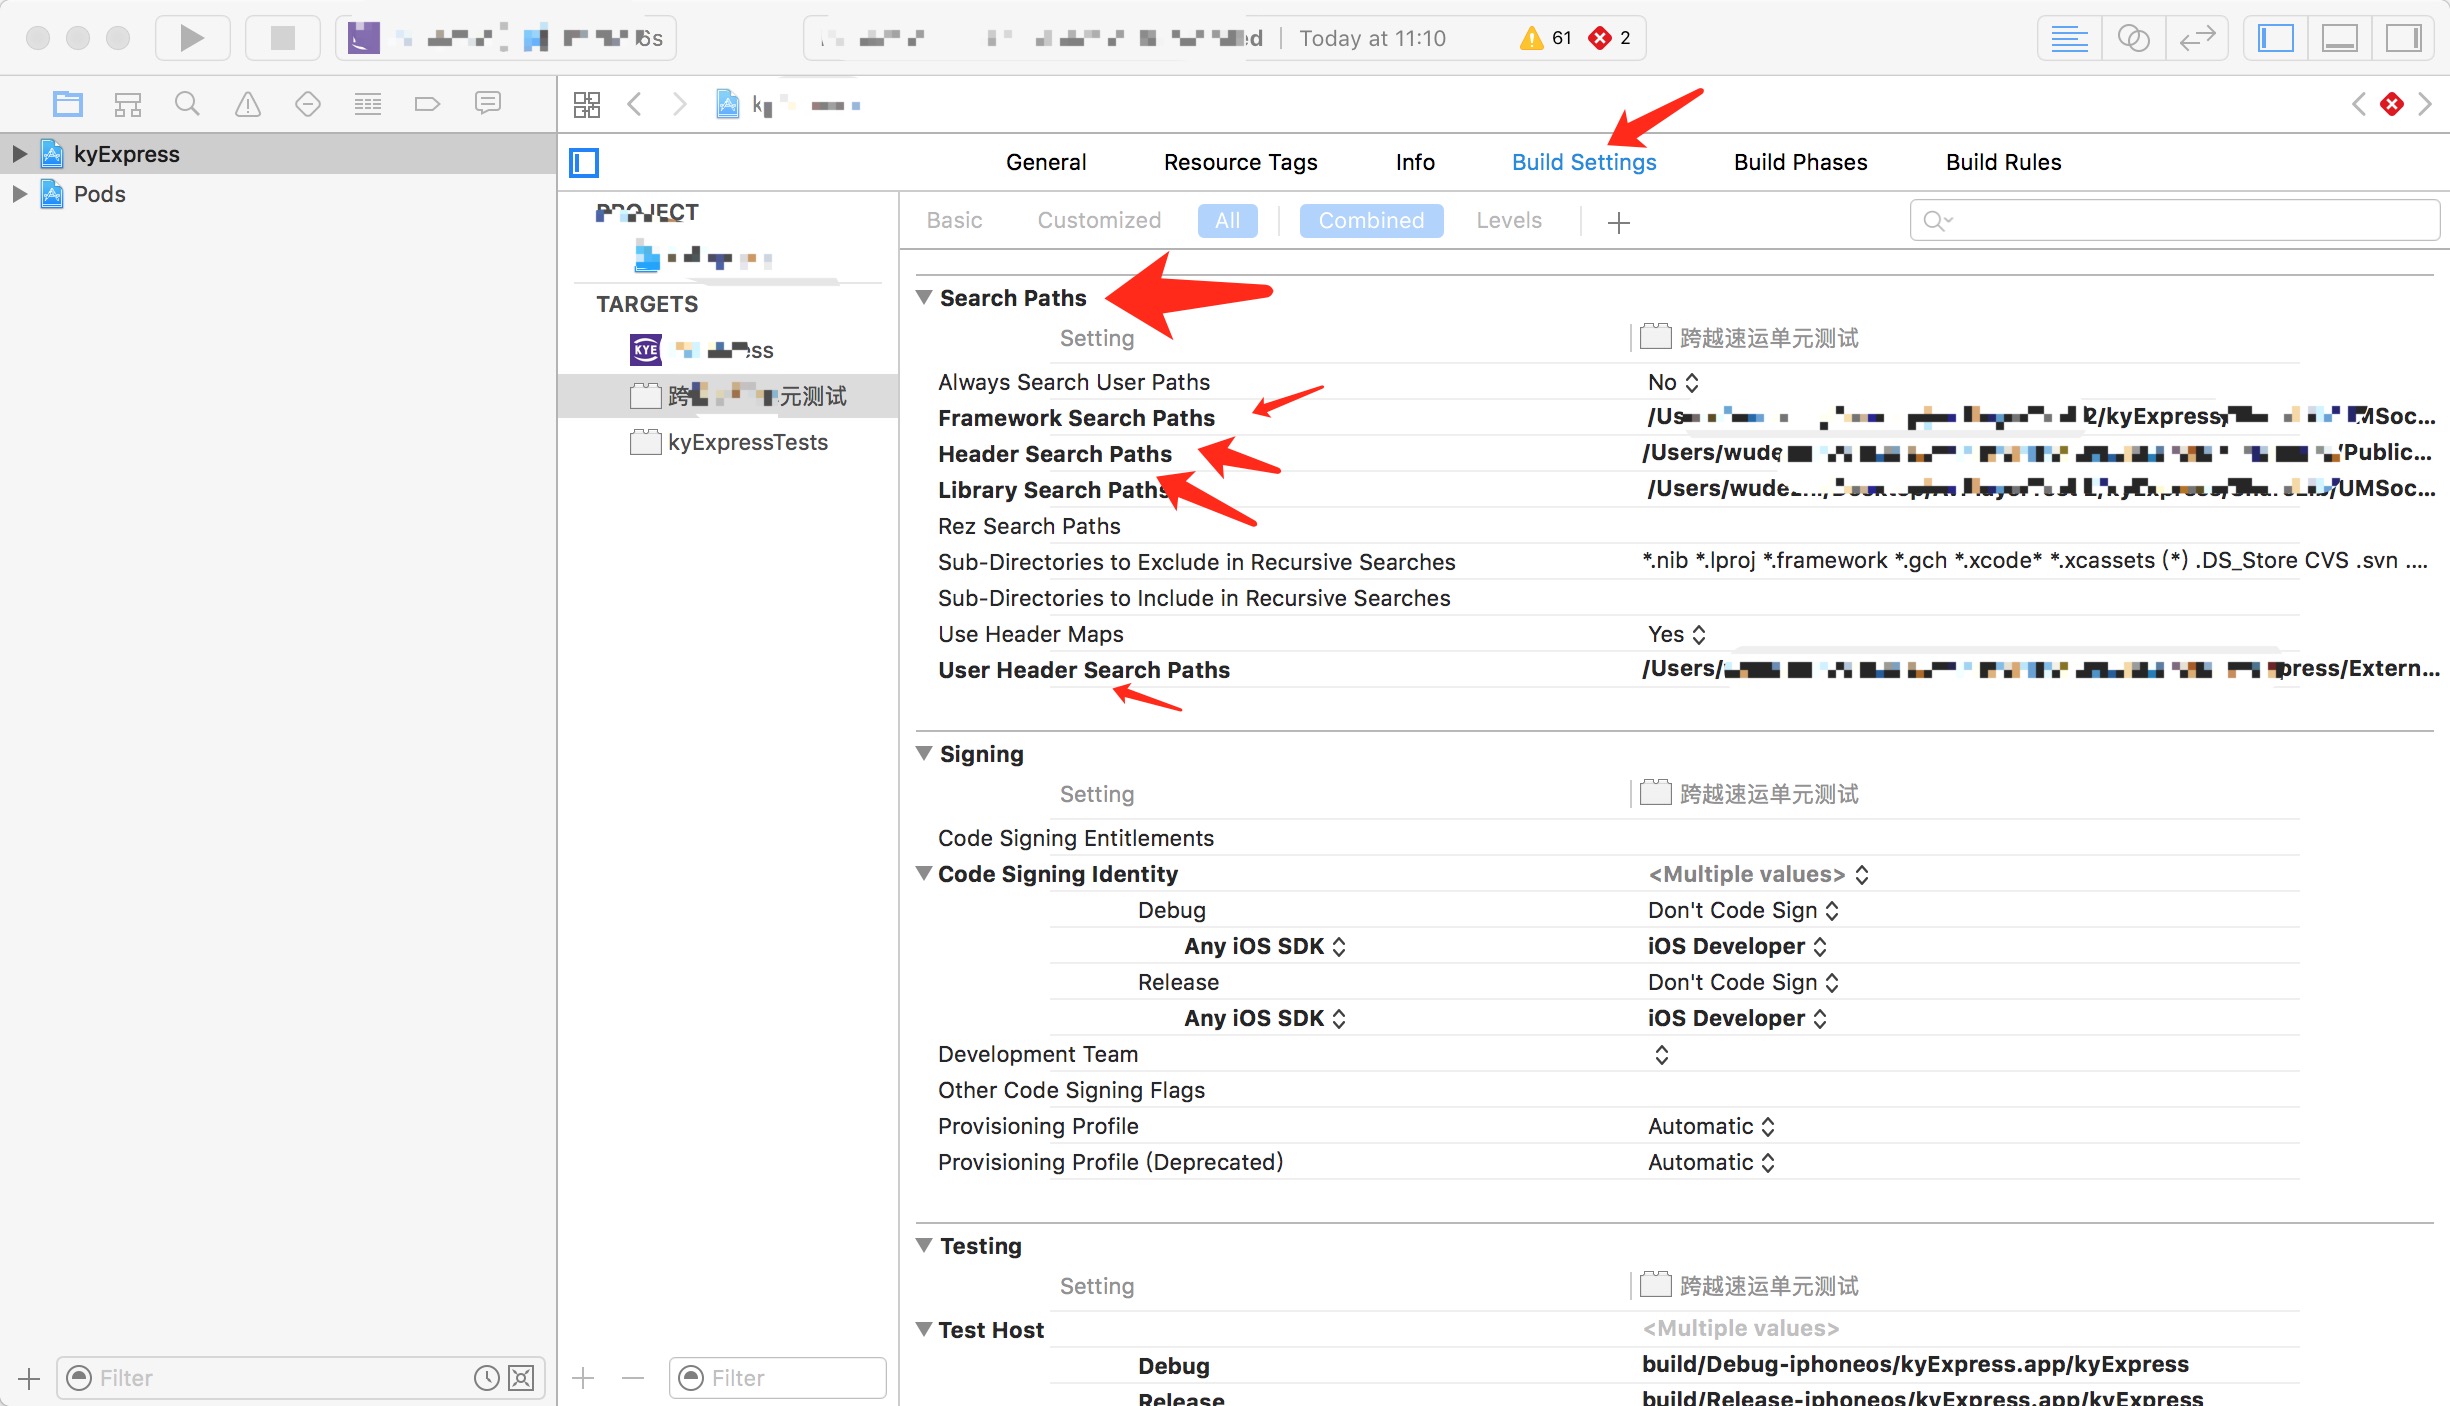The width and height of the screenshot is (2450, 1406).
Task: Open Development Team dropdown
Action: [x=1661, y=1054]
